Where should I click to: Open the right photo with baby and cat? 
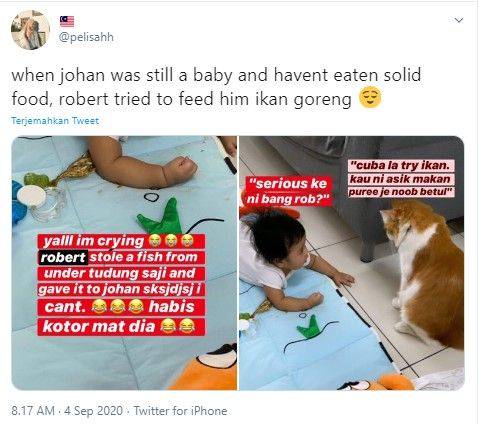352,263
